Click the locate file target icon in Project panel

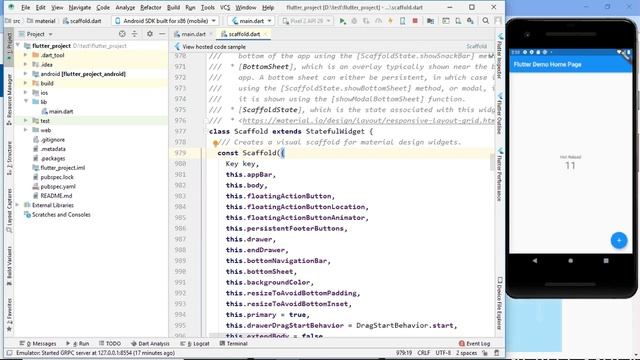pyautogui.click(x=122, y=34)
